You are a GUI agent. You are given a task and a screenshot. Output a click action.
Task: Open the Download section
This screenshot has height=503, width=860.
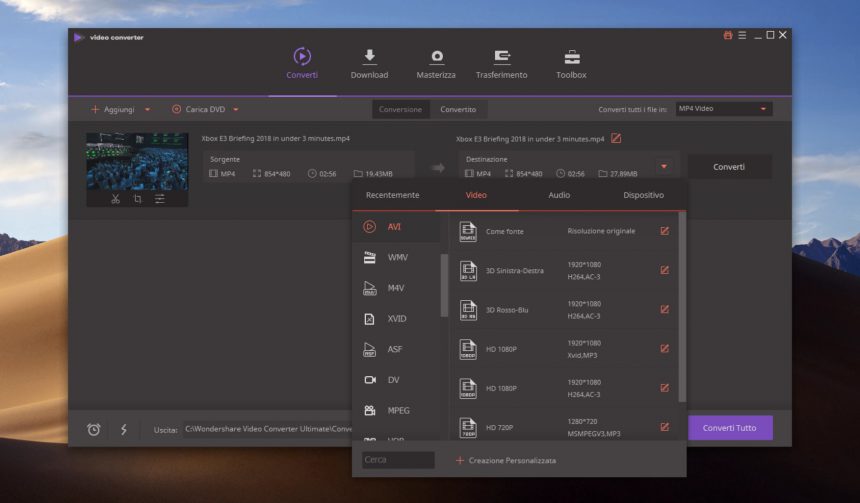pos(369,64)
